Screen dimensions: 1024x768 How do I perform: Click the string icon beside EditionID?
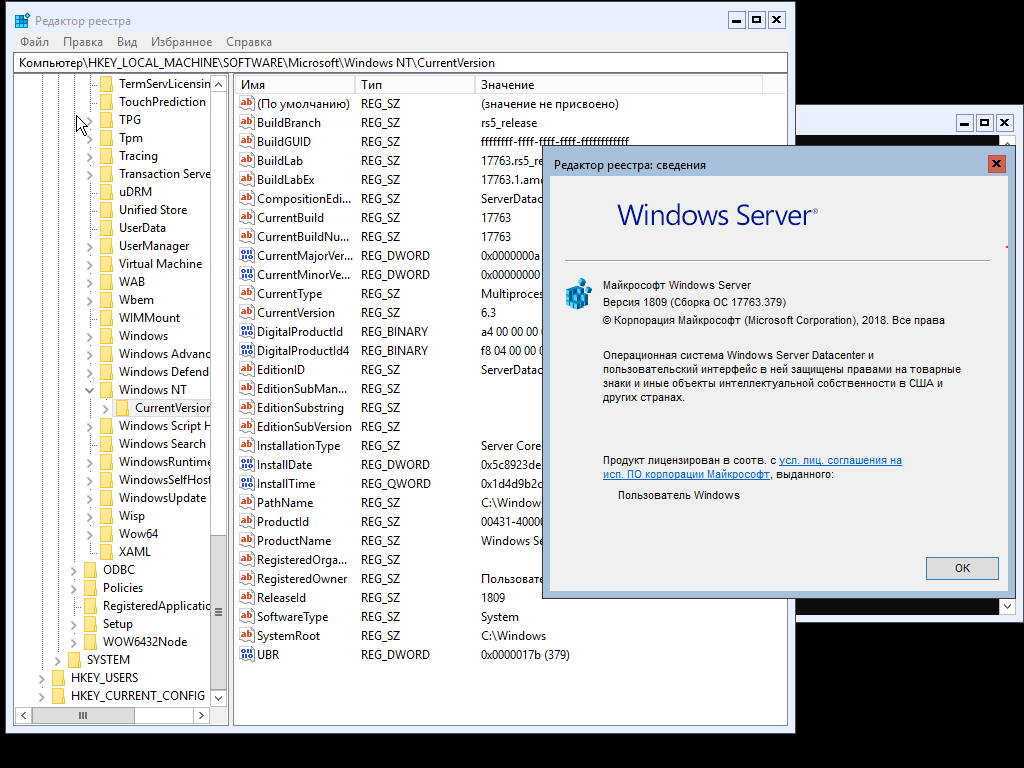coord(246,369)
